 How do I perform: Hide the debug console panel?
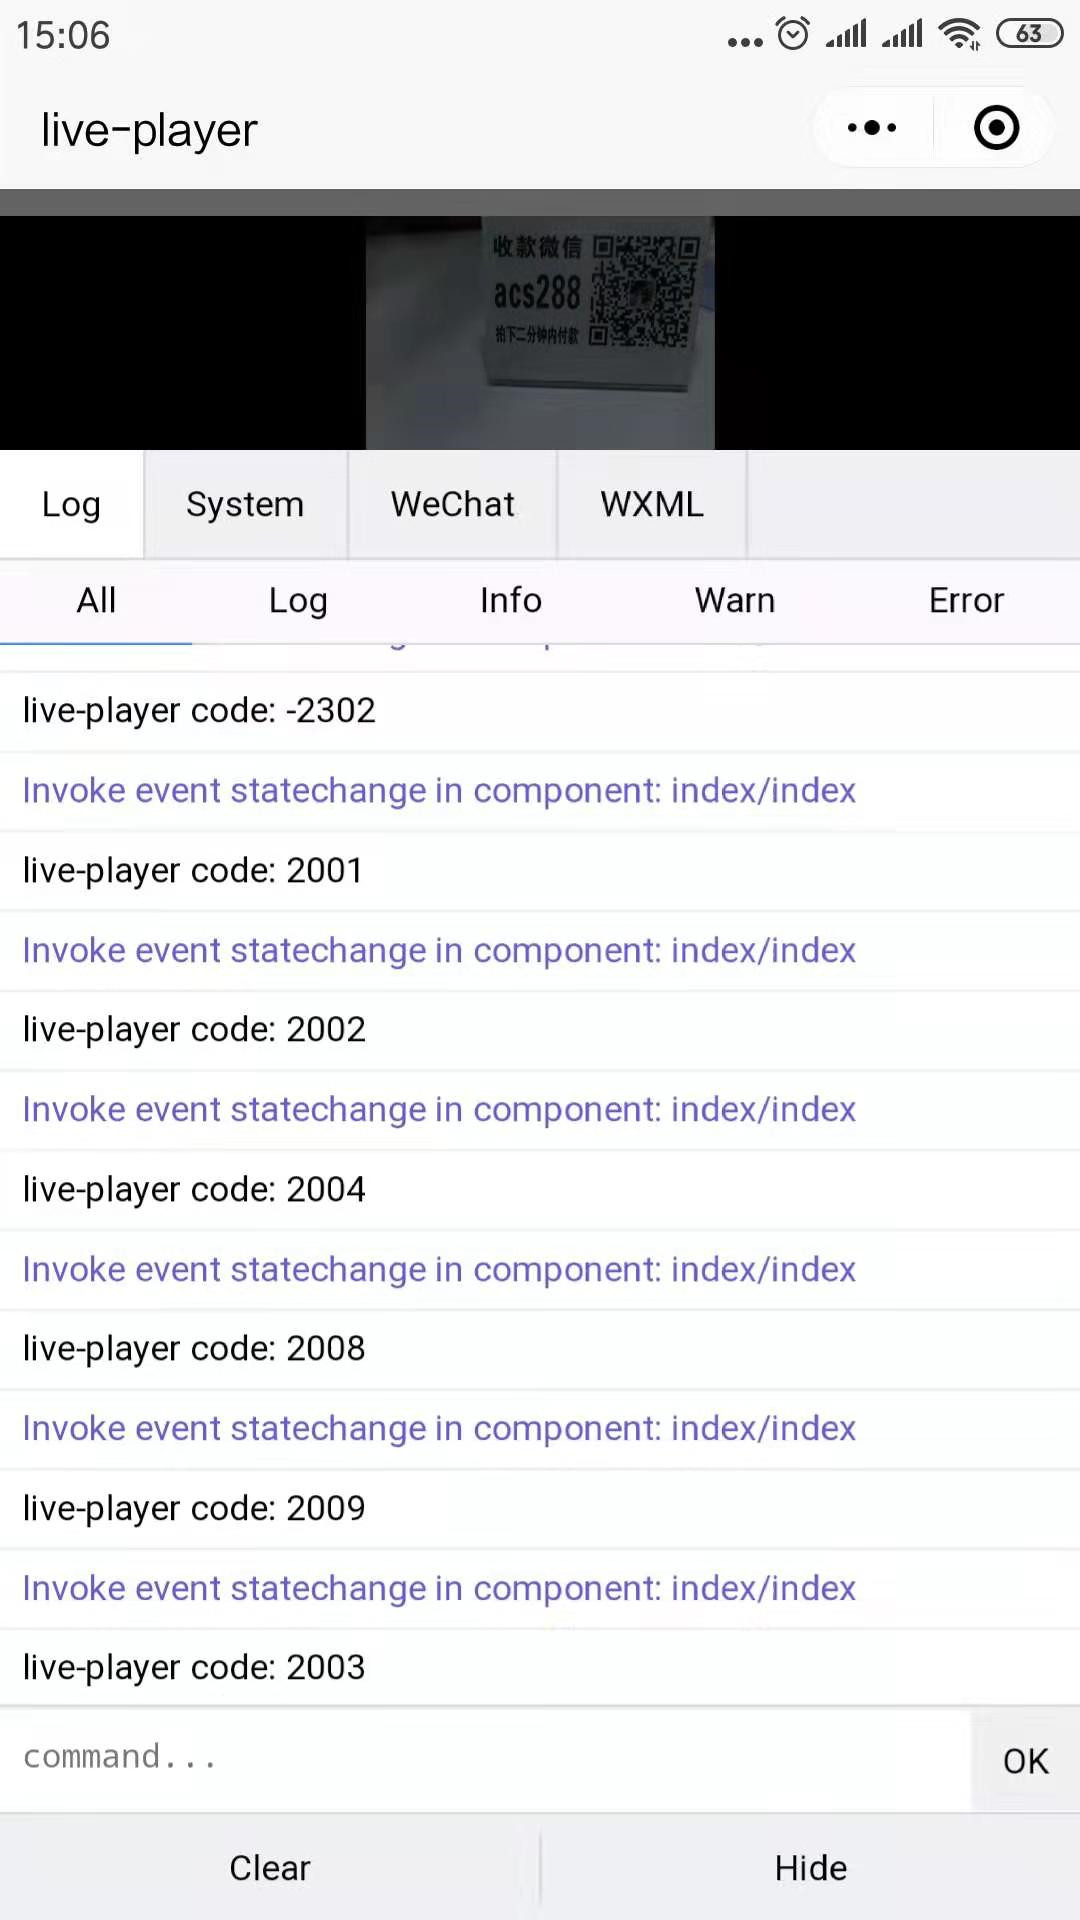[x=811, y=1868]
